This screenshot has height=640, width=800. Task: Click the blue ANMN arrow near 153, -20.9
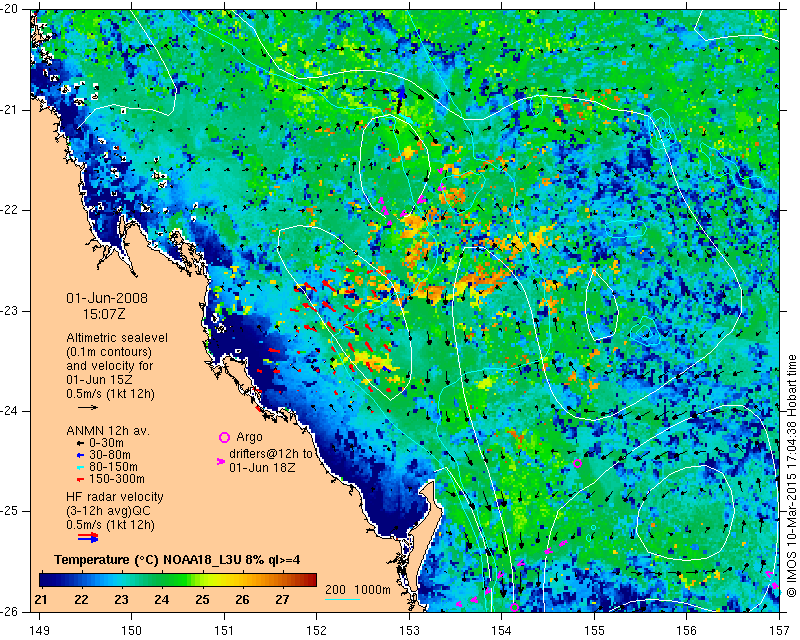coord(402,96)
